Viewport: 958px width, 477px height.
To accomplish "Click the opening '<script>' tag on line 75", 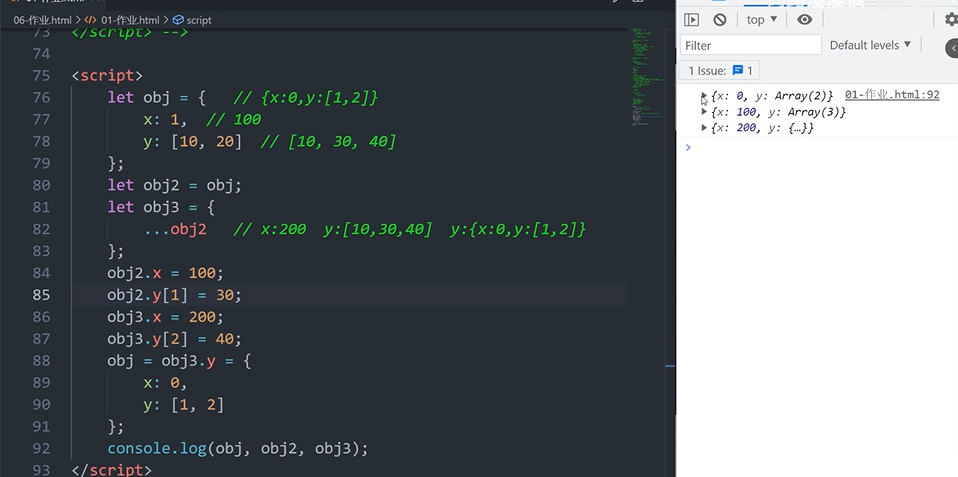I will point(107,76).
